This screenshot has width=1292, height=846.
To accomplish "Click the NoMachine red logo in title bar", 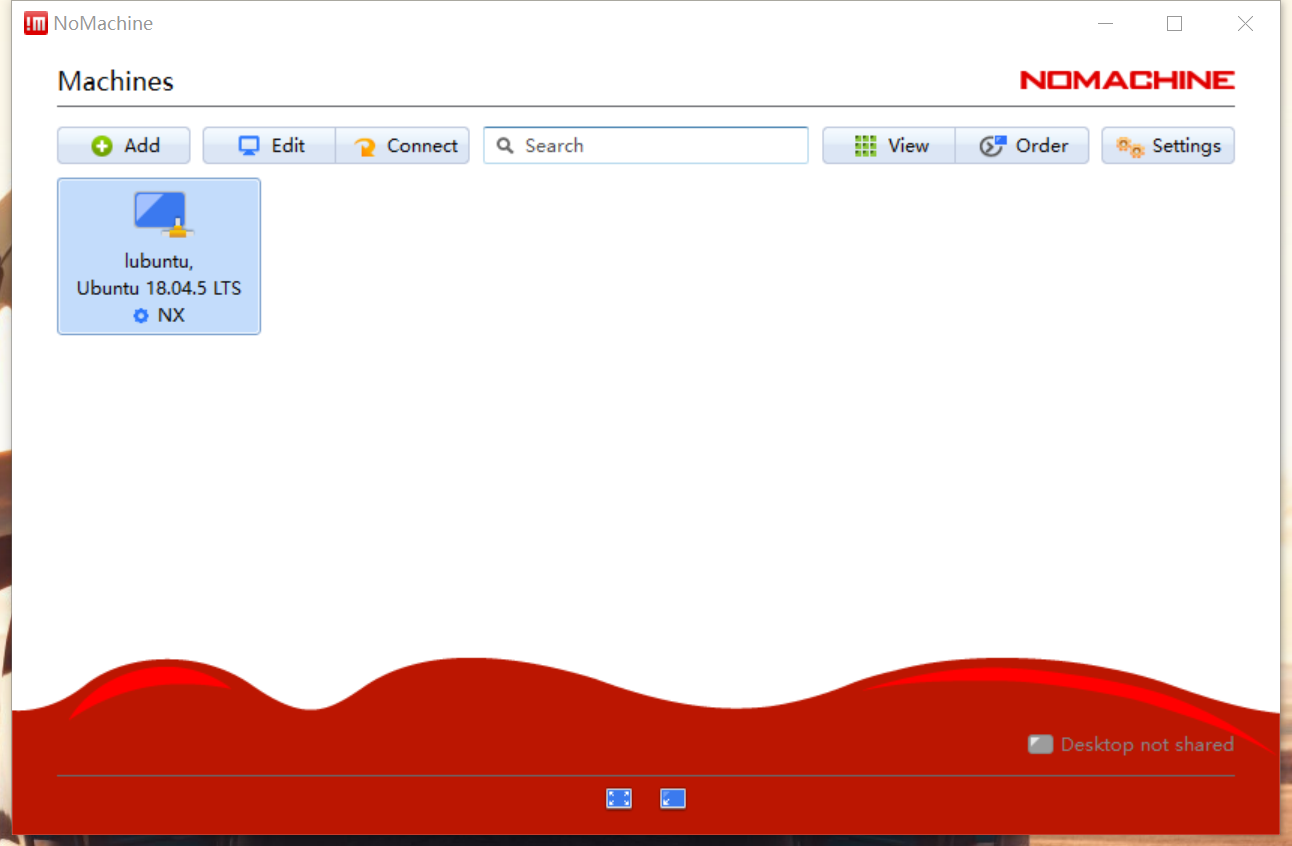I will coord(36,23).
